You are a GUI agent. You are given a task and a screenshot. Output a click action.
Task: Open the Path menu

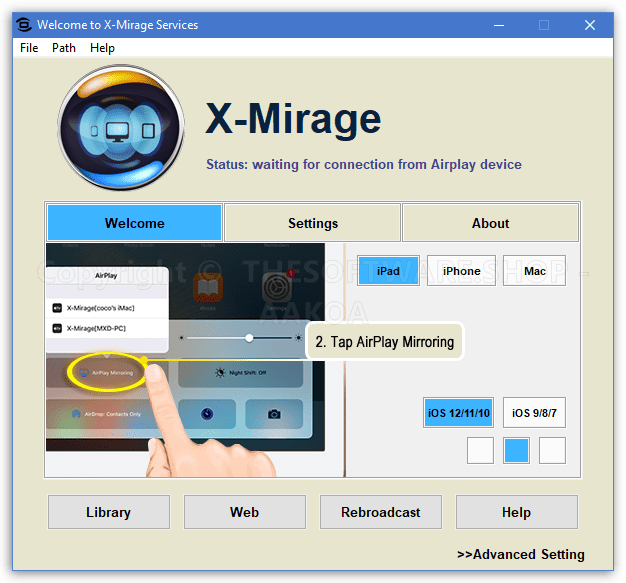tap(64, 48)
